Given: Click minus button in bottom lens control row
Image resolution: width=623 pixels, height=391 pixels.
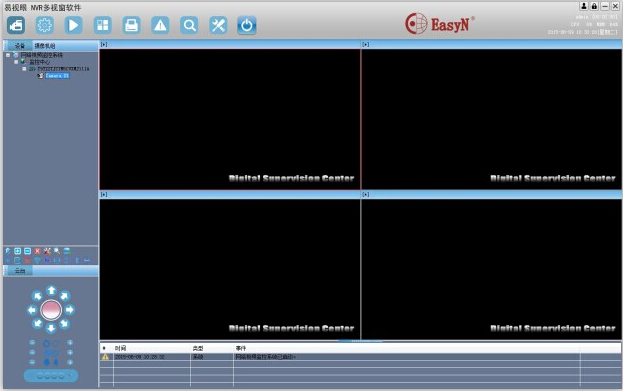Looking at the screenshot, I should [x=32, y=362].
